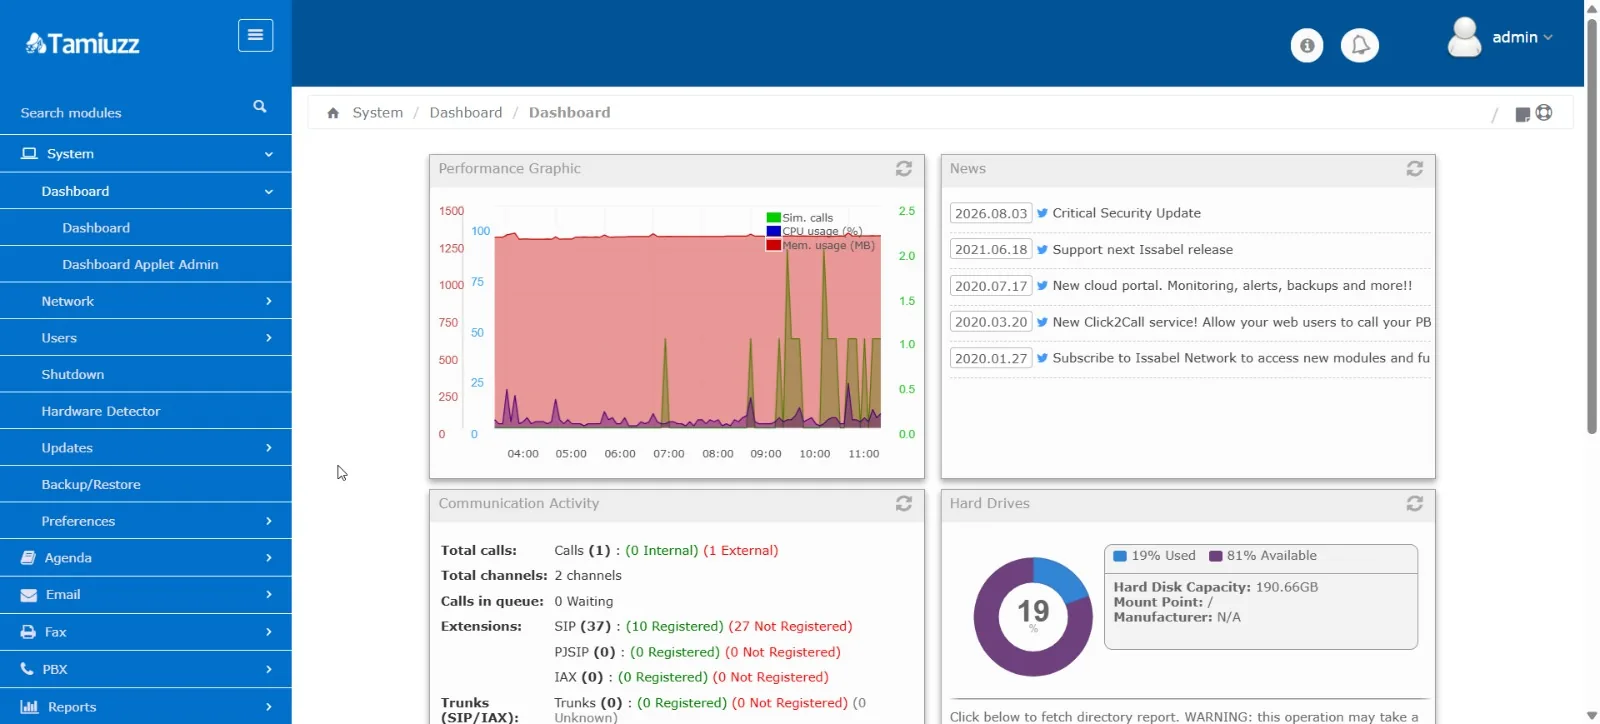Refresh the Performance Graphic applet
Viewport: 1600px width, 724px height.
point(904,169)
